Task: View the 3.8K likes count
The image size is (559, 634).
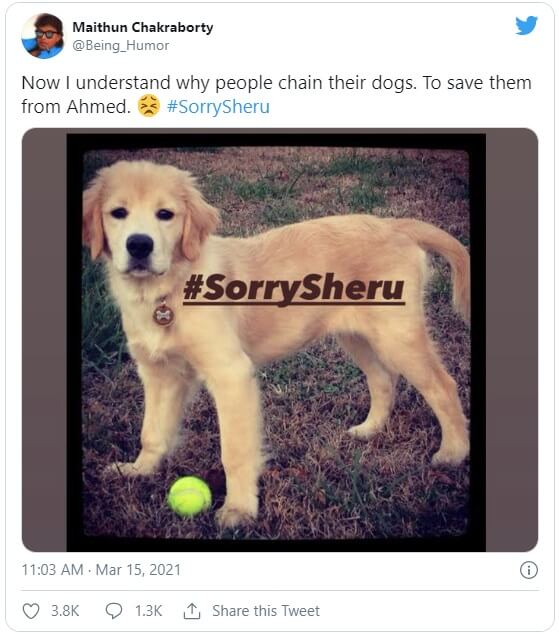Action: (65, 611)
